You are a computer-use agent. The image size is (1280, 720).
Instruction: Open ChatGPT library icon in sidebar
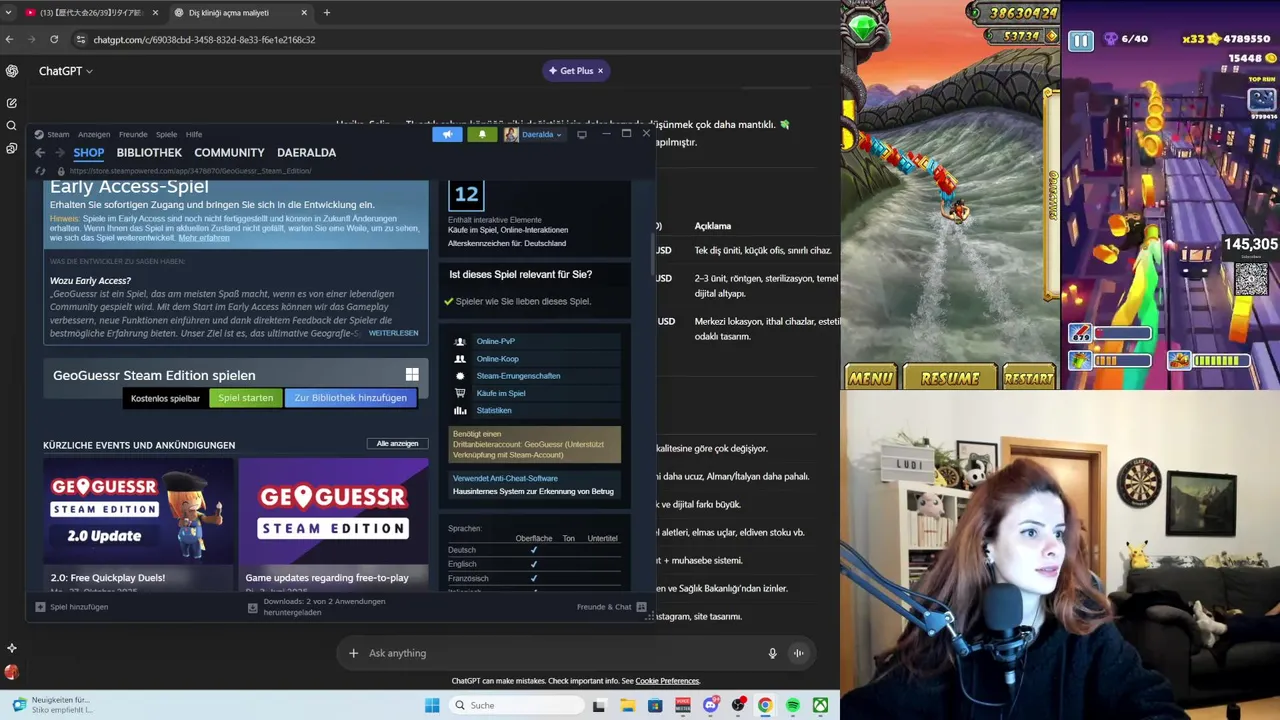(12, 148)
